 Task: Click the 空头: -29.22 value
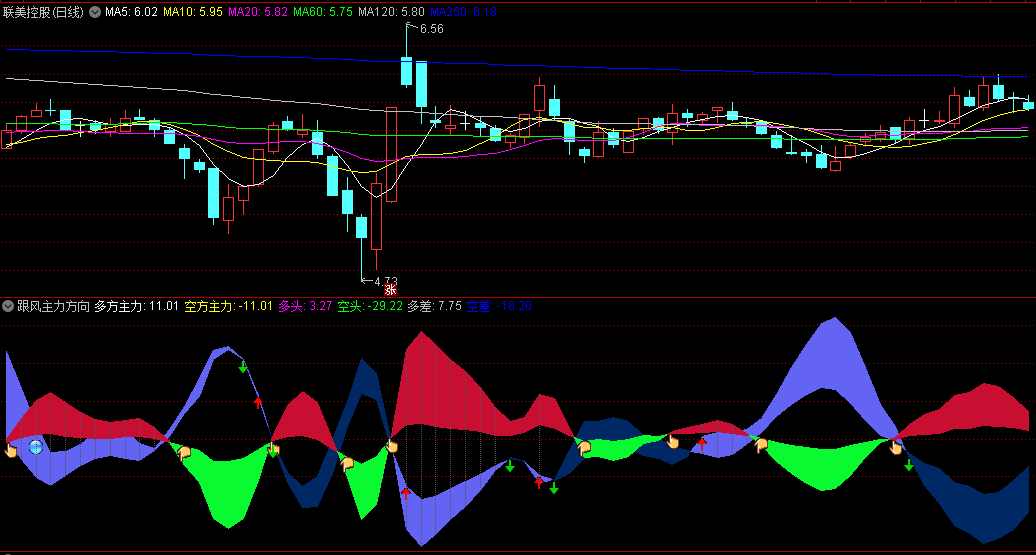click(x=370, y=306)
